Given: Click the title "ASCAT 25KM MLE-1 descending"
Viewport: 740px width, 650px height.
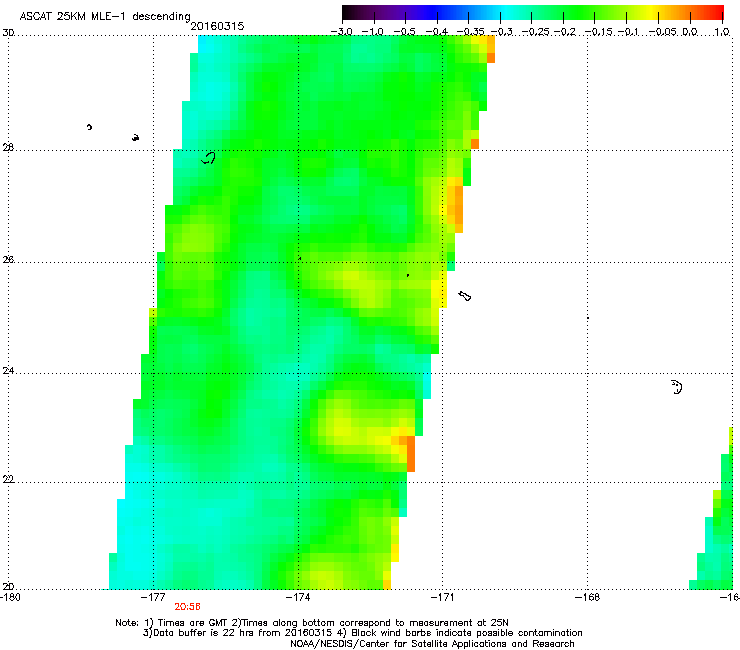Looking at the screenshot, I should point(105,16).
